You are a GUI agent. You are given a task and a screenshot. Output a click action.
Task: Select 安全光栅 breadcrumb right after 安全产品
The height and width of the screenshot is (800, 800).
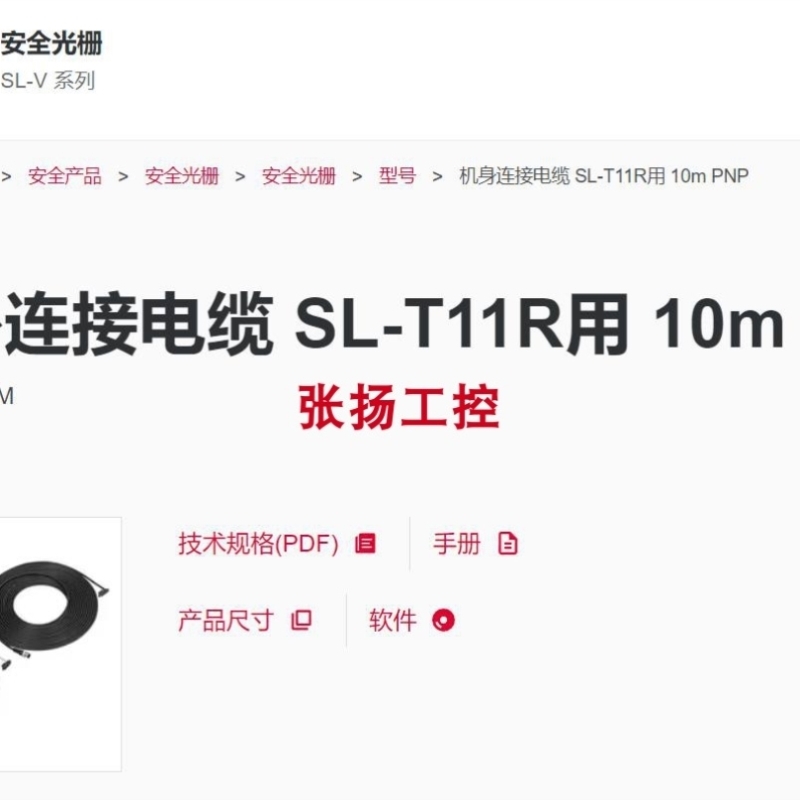(182, 176)
